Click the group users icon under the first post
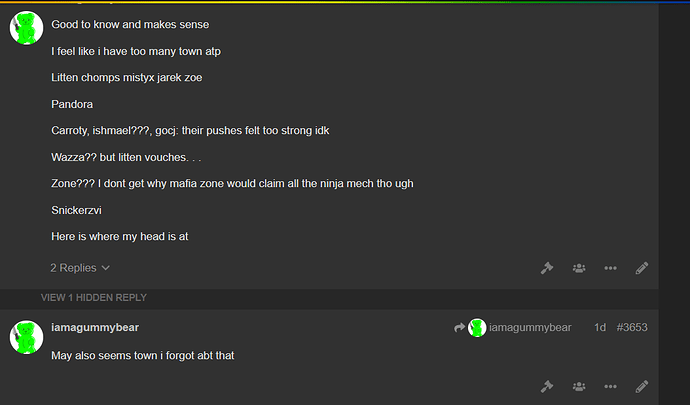Image resolution: width=690 pixels, height=405 pixels. pos(579,268)
